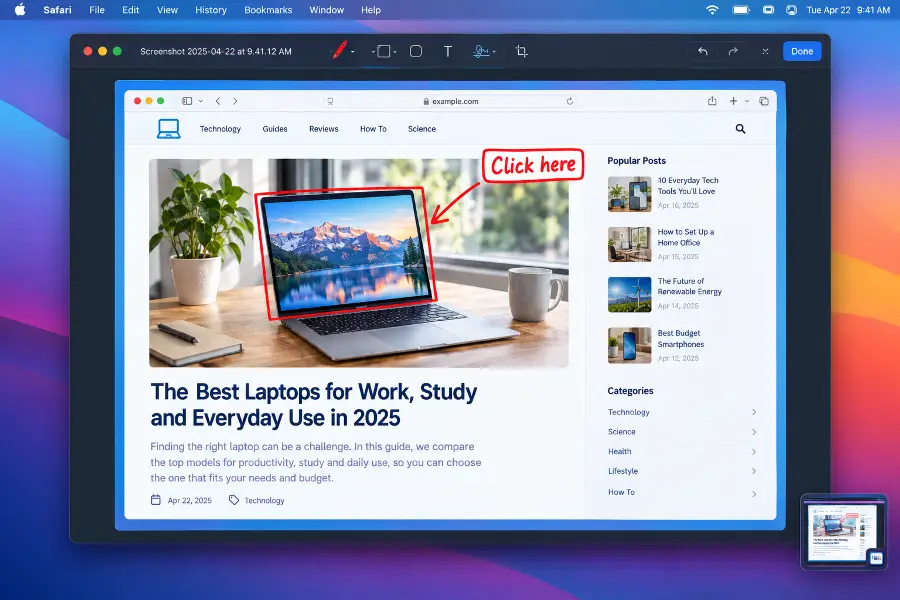The width and height of the screenshot is (900, 600).
Task: Expand the How To category chevron
Action: (x=754, y=493)
